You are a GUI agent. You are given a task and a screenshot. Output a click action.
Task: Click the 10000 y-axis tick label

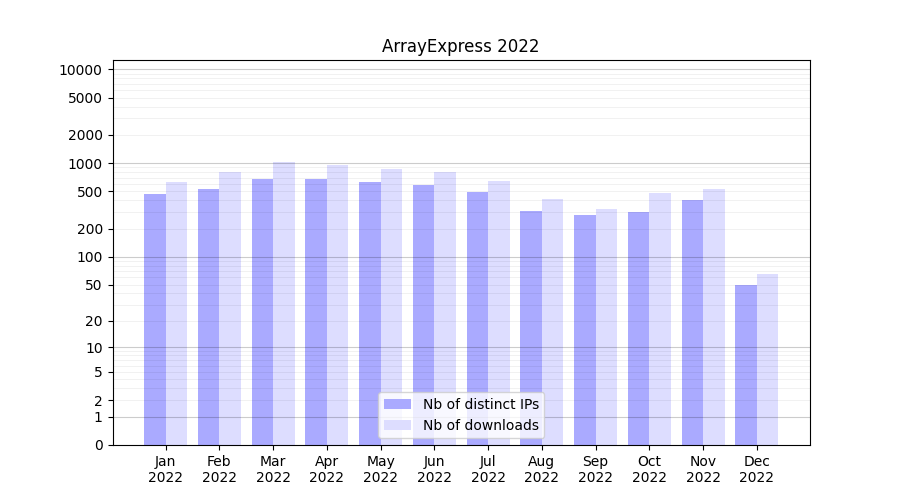coord(80,70)
